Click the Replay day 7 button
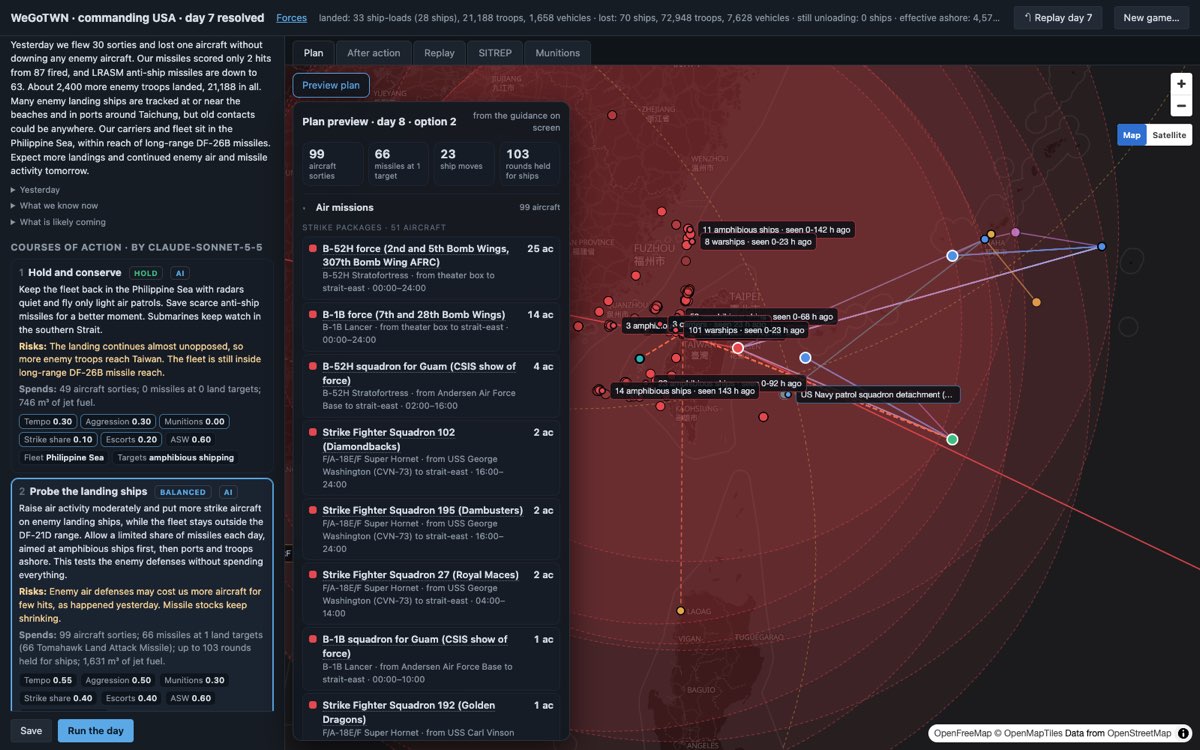The width and height of the screenshot is (1200, 750). pyautogui.click(x=1059, y=18)
